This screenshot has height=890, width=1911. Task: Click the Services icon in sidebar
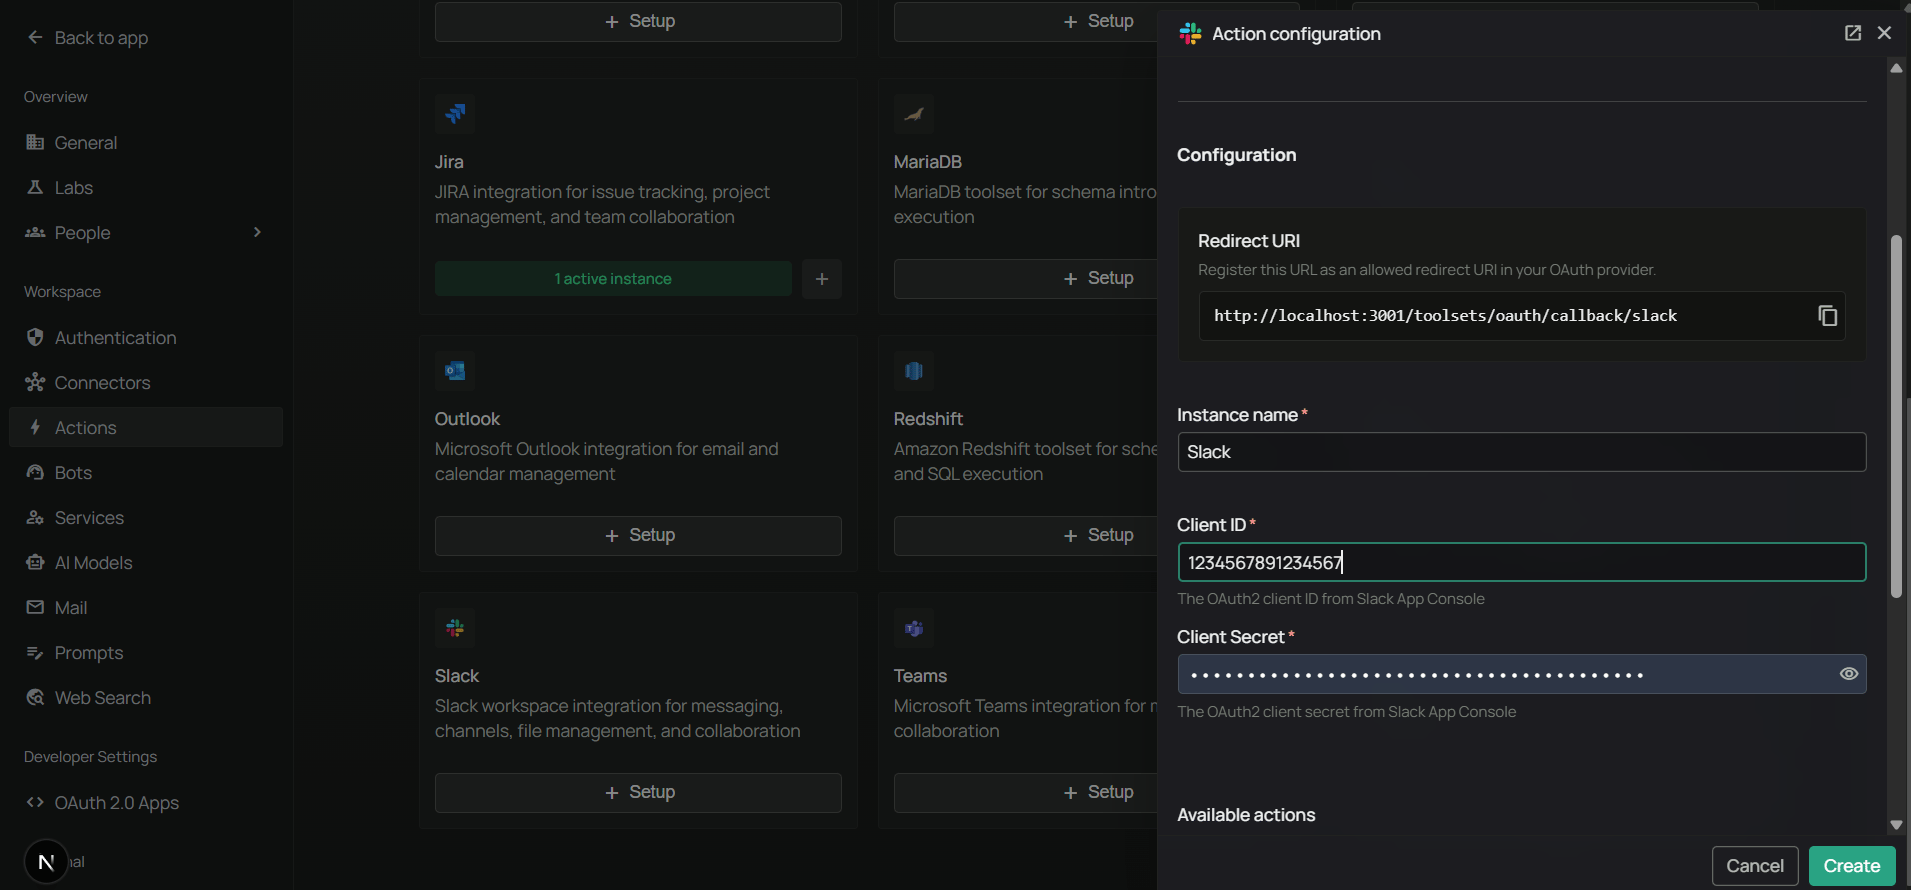tap(35, 517)
